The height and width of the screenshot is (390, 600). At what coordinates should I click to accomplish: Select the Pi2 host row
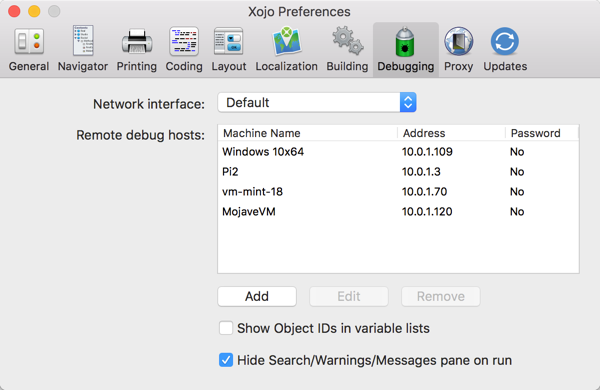[x=398, y=172]
